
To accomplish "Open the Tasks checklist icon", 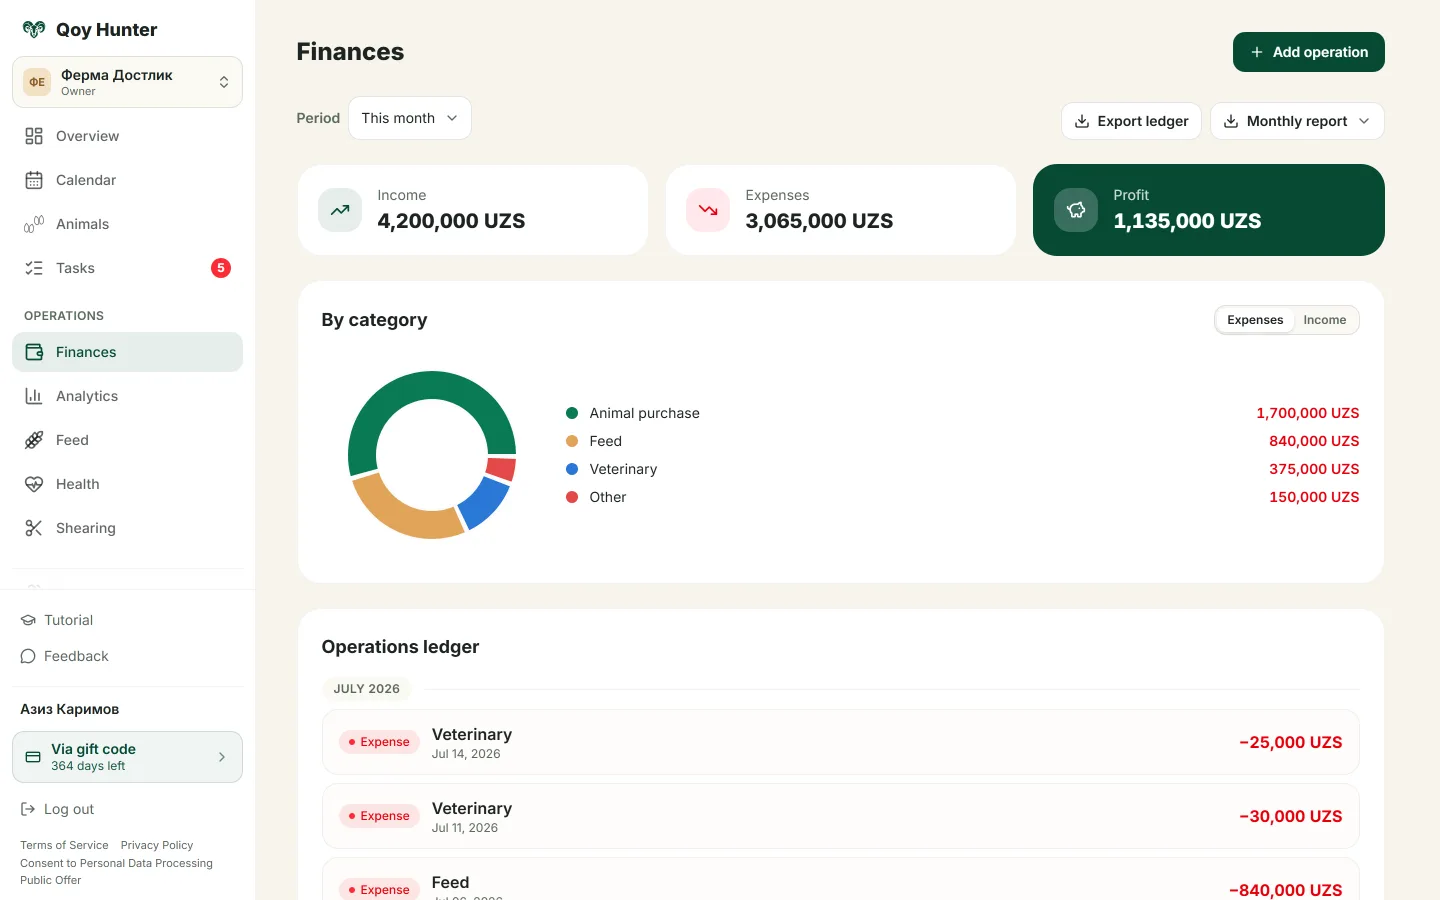I will [x=34, y=268].
